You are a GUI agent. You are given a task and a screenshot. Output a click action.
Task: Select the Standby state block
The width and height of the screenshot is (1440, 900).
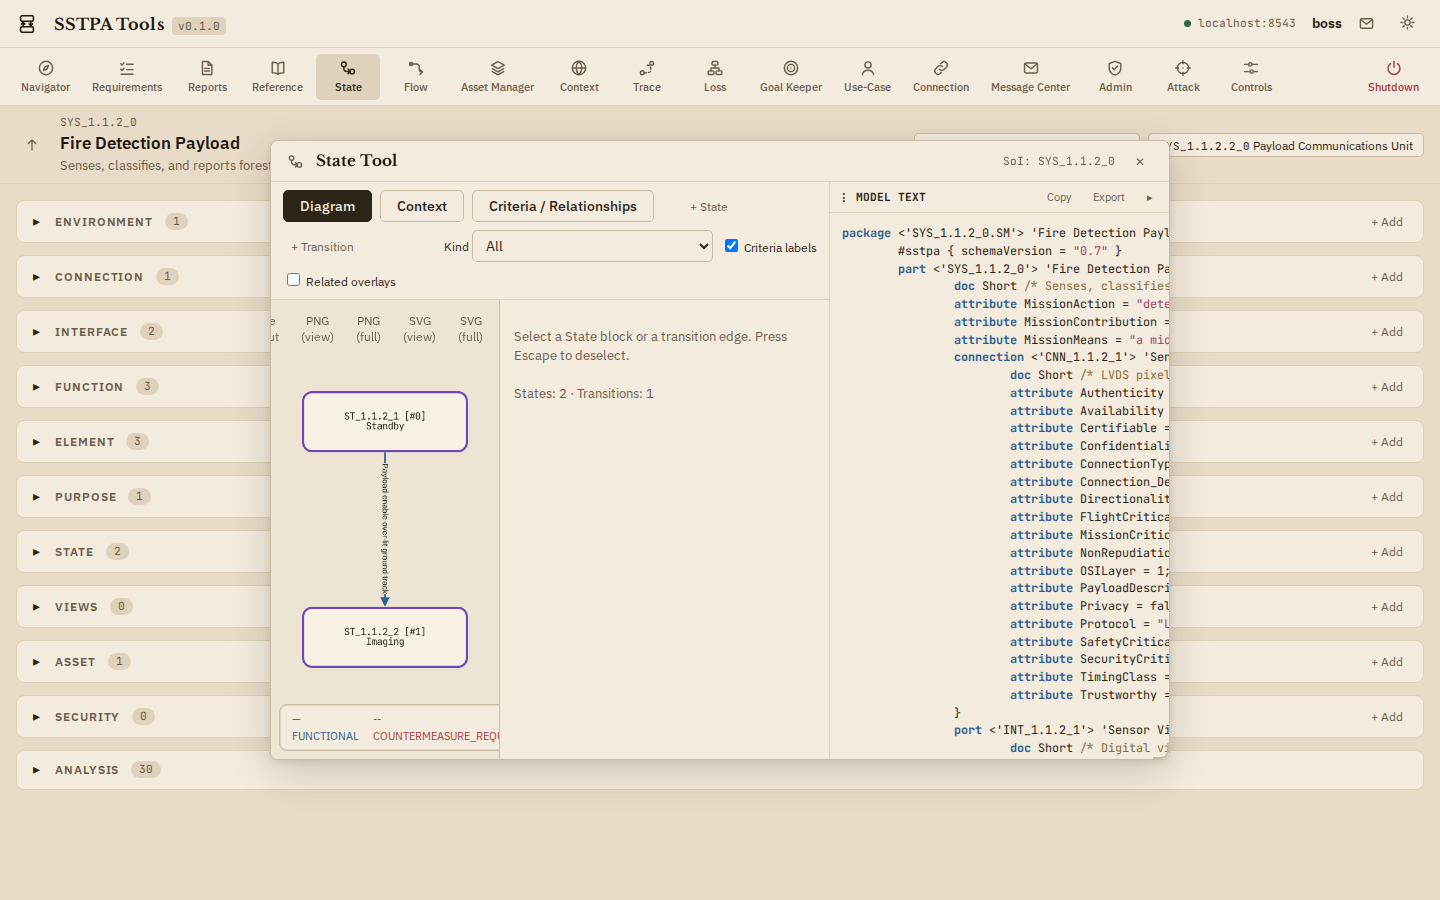point(385,421)
